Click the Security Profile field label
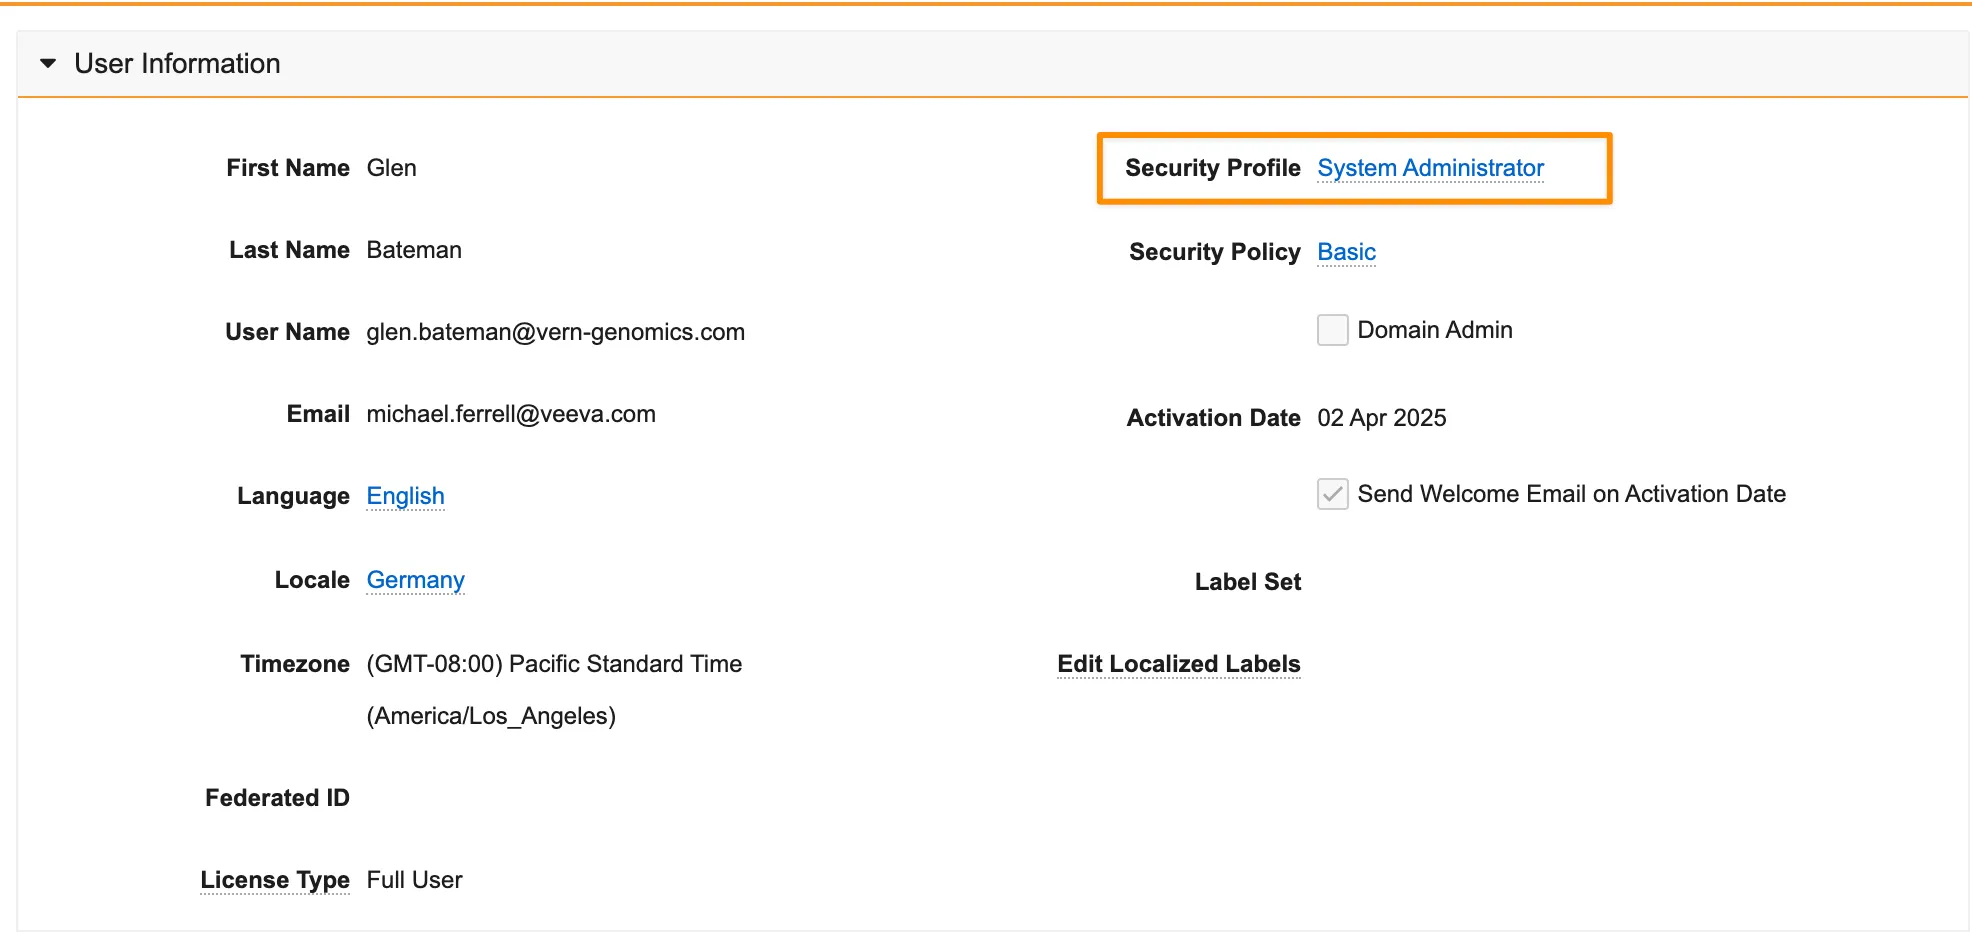1972x938 pixels. click(x=1212, y=168)
